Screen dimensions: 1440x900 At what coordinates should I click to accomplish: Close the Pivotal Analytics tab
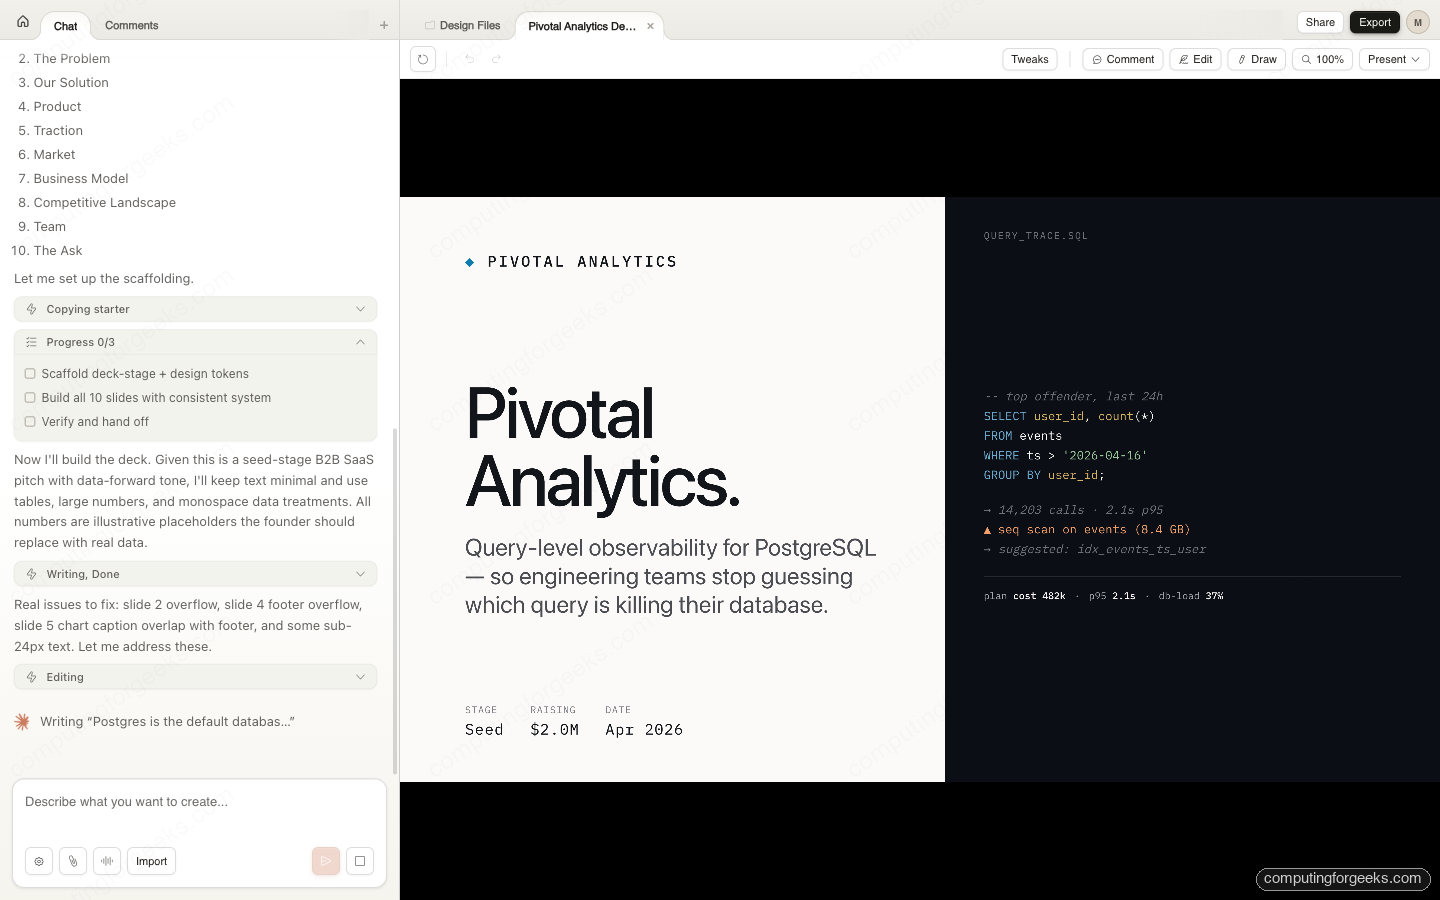pyautogui.click(x=650, y=26)
